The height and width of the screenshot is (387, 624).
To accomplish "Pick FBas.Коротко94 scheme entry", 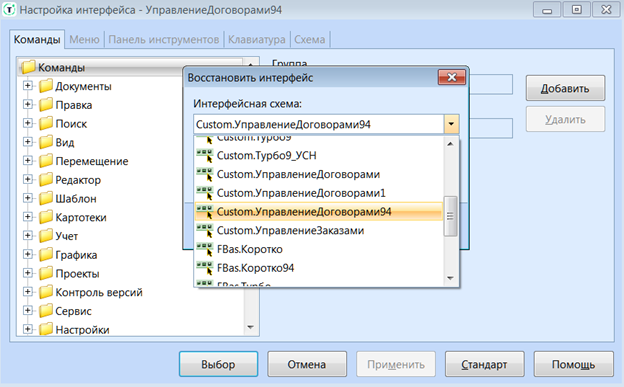I will click(x=319, y=268).
